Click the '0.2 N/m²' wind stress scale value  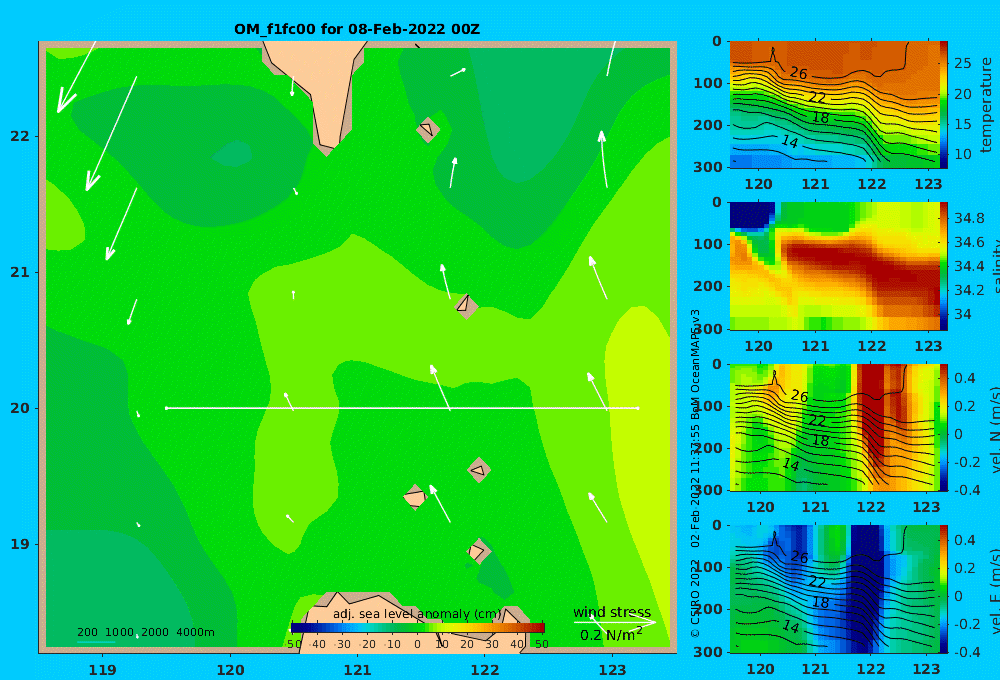coord(611,635)
